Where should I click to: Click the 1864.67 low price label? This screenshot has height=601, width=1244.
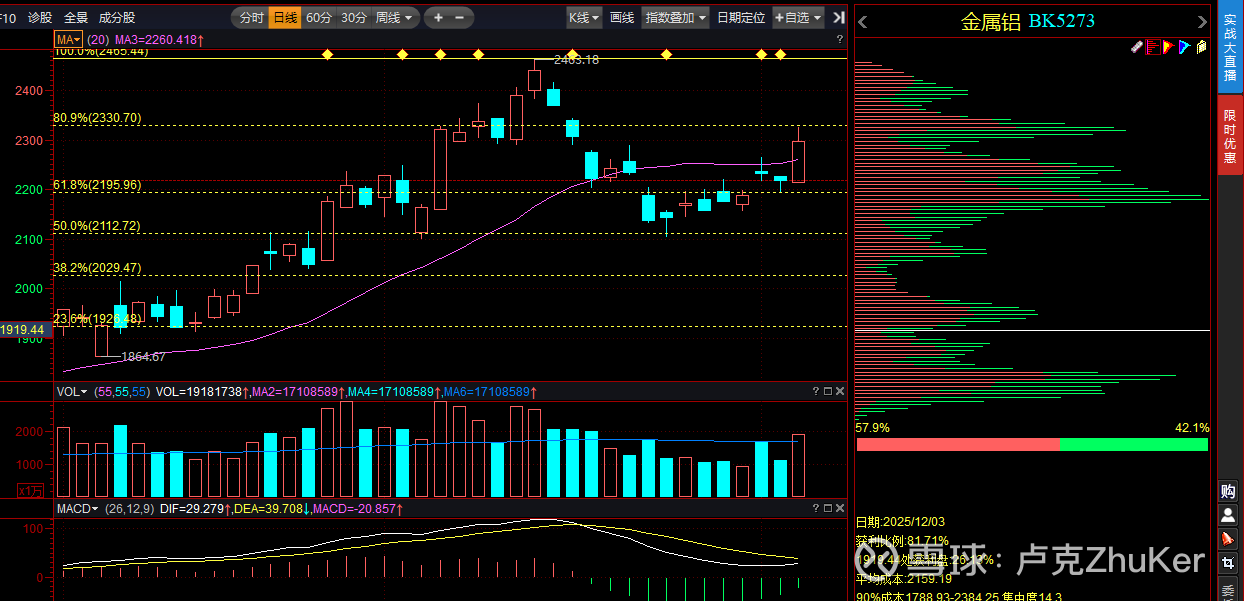pos(144,356)
